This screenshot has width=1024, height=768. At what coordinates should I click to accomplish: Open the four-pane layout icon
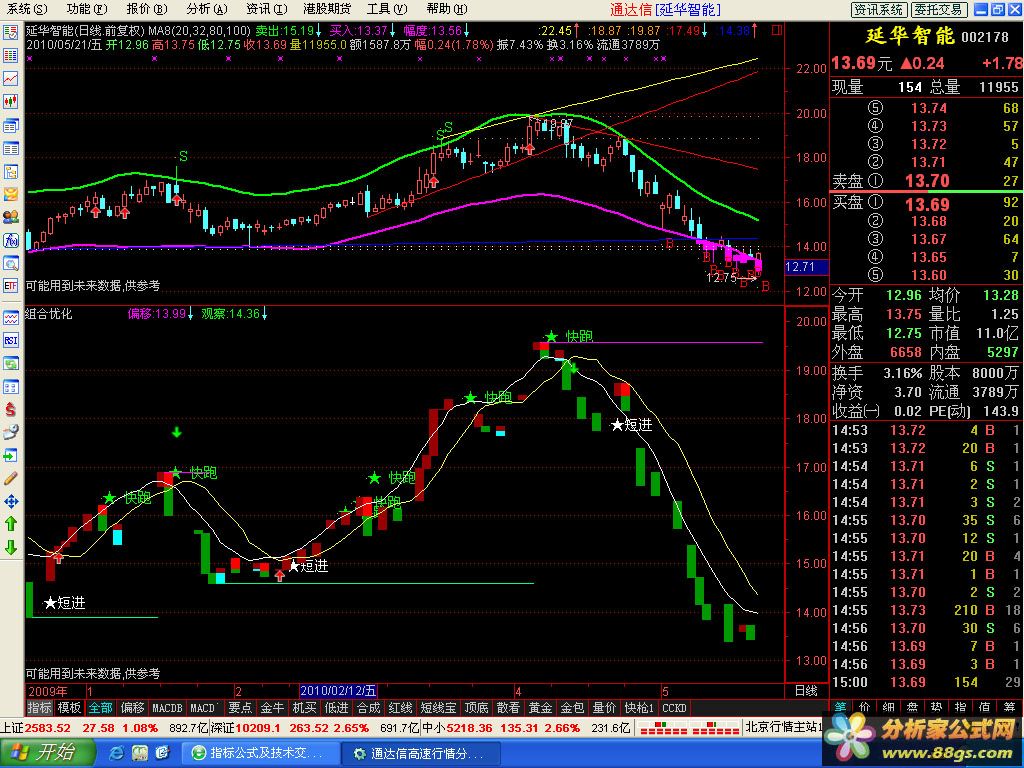pos(10,387)
